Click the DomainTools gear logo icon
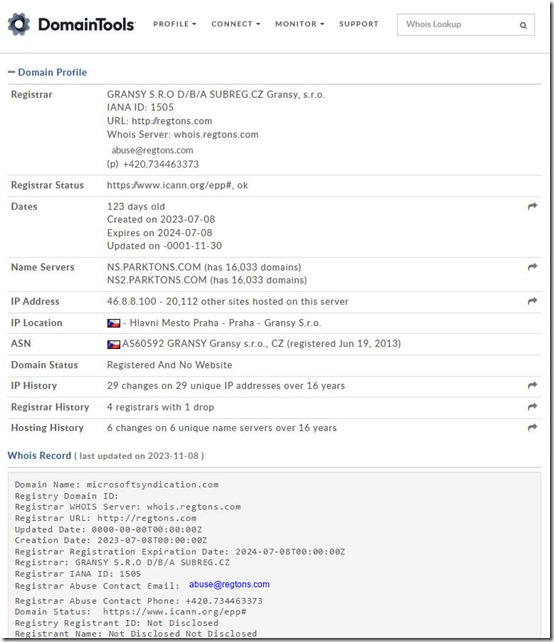 tap(19, 24)
